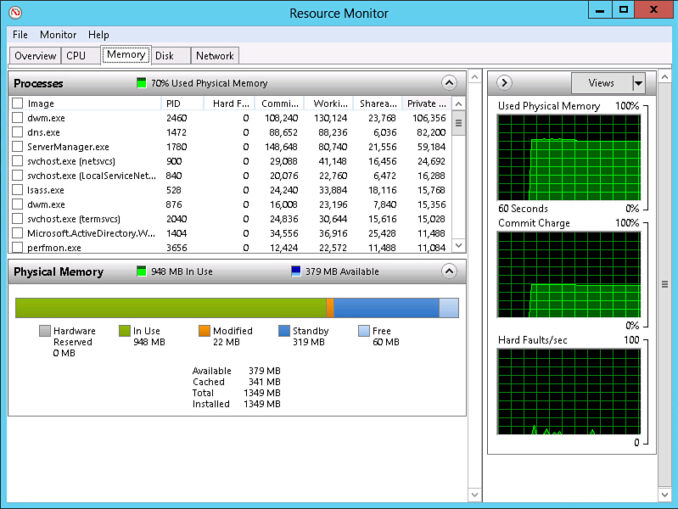This screenshot has width=678, height=509.
Task: Sort by the Hard Faults column header
Action: pos(229,103)
